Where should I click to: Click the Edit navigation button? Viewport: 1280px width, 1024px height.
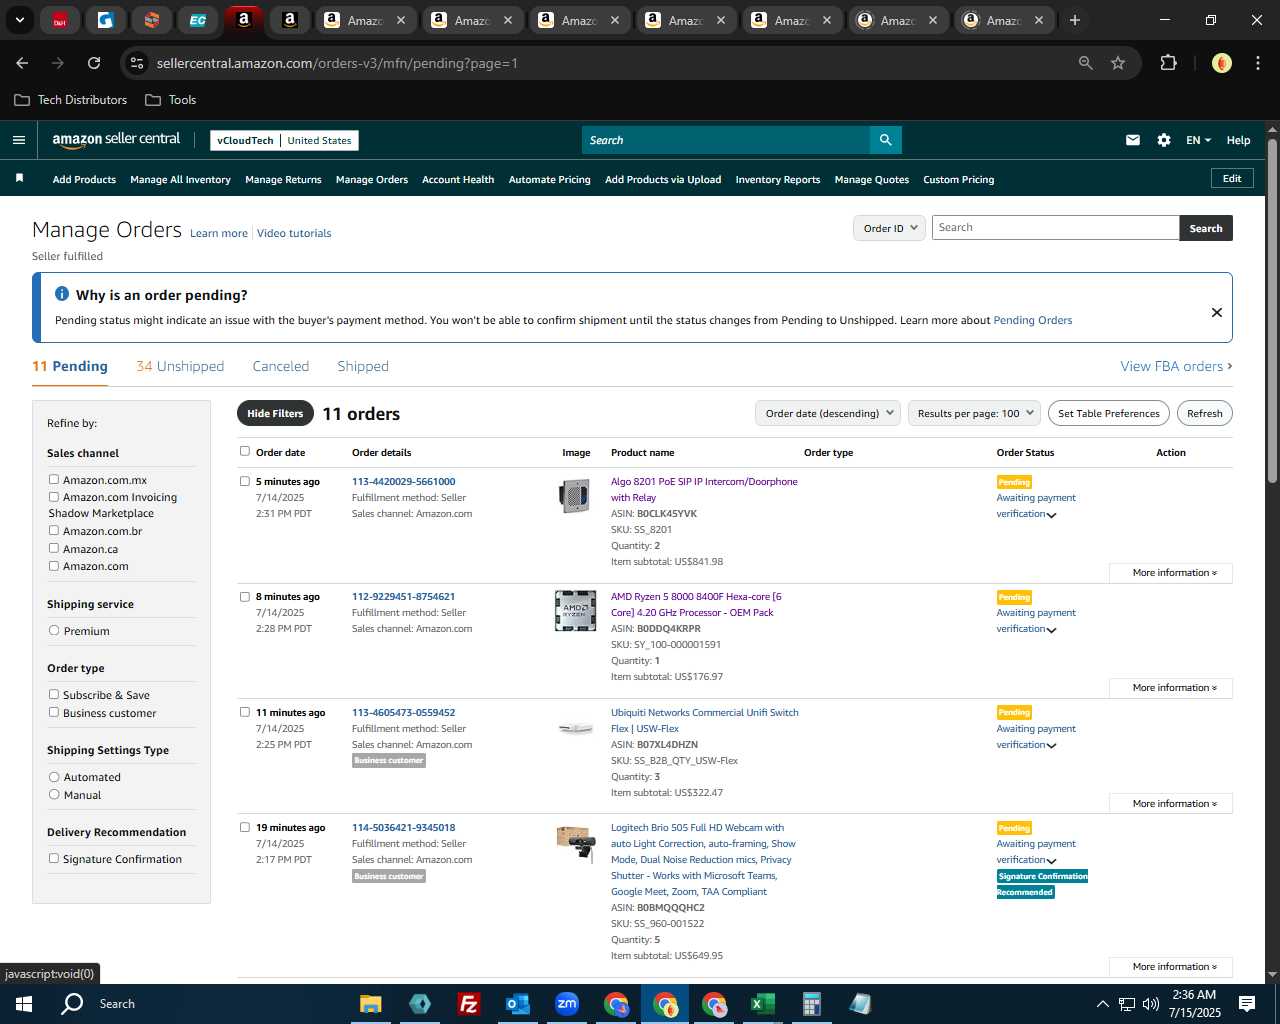tap(1232, 178)
